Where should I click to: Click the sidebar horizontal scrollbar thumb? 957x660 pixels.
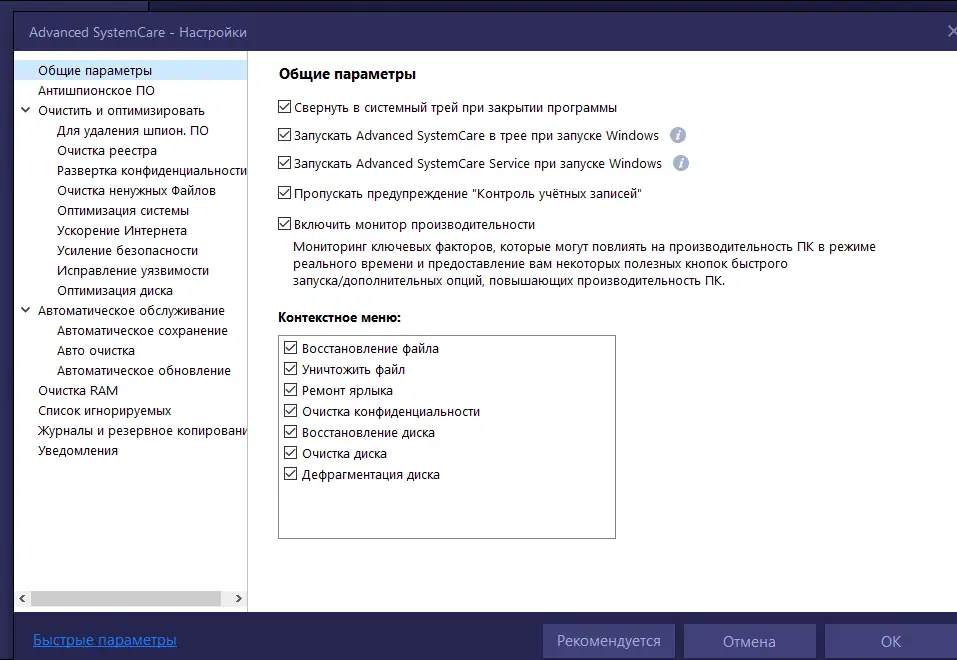coord(126,598)
